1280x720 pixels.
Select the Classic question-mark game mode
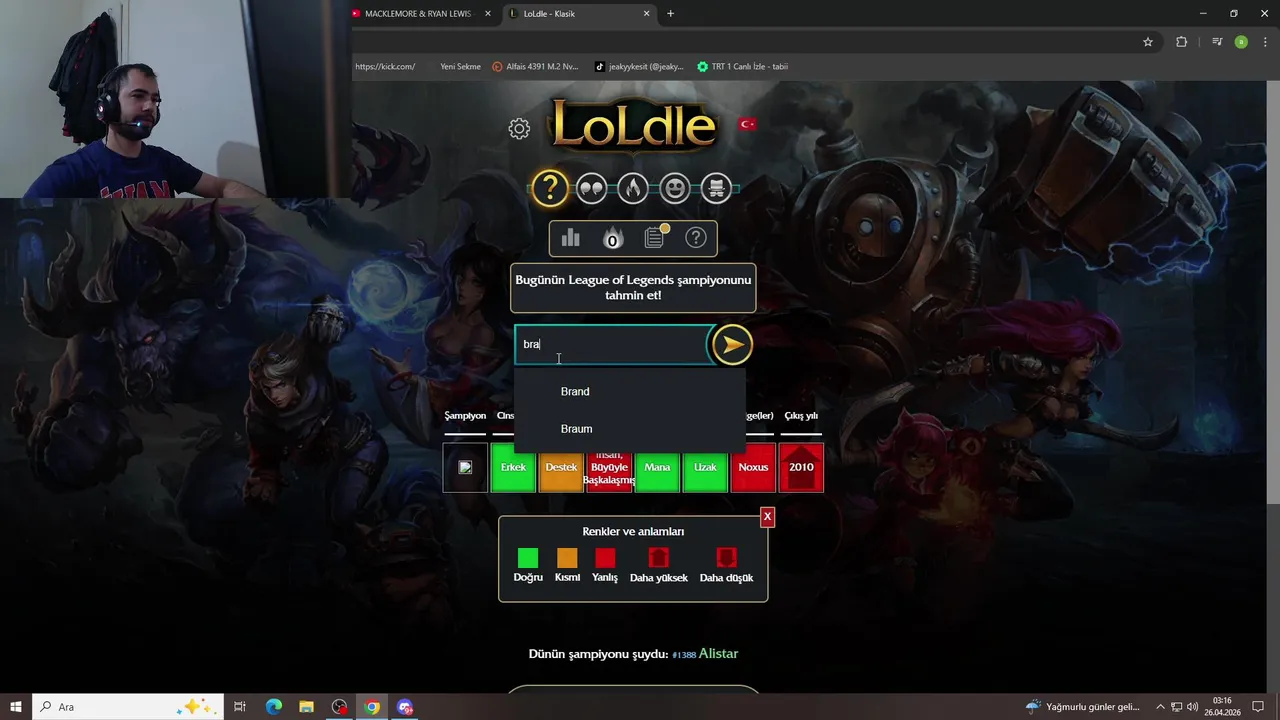tap(550, 188)
